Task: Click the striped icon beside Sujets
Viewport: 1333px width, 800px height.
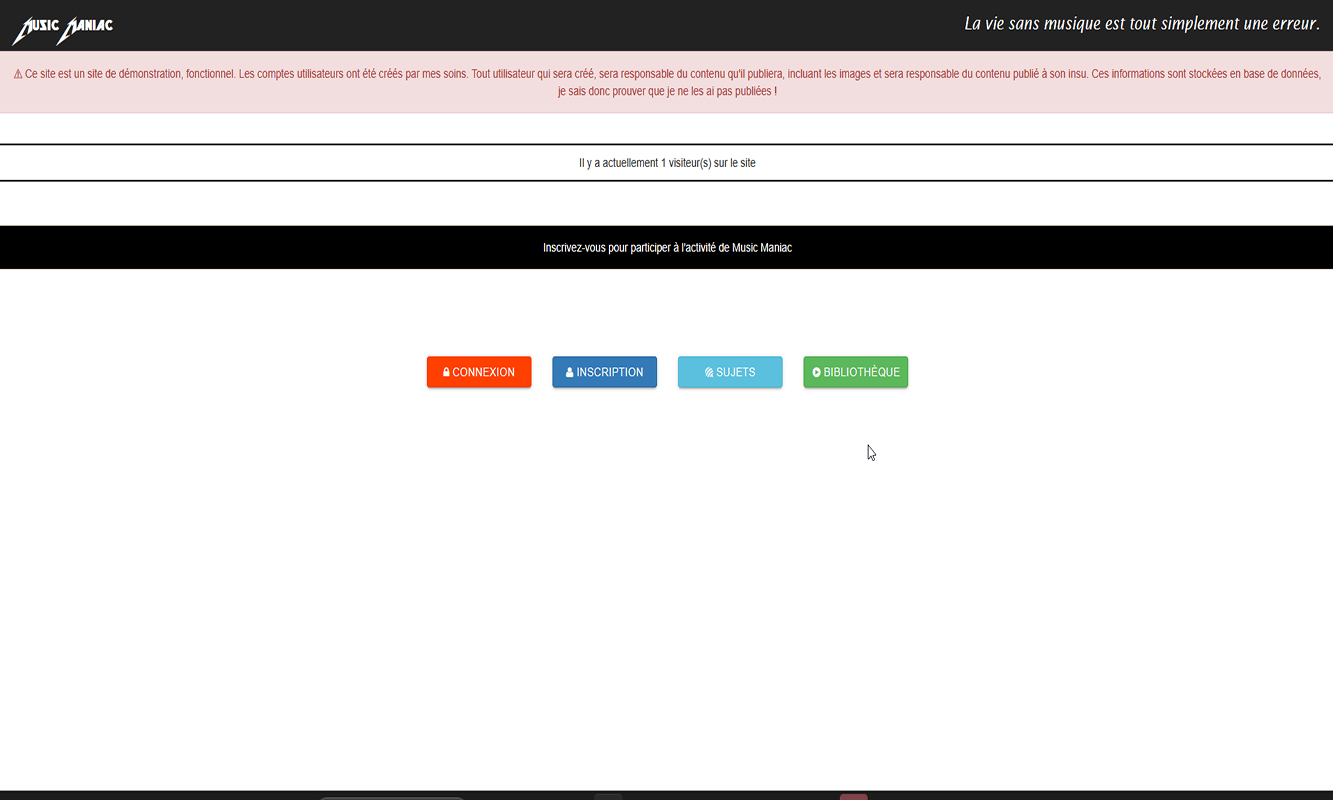Action: coord(709,372)
